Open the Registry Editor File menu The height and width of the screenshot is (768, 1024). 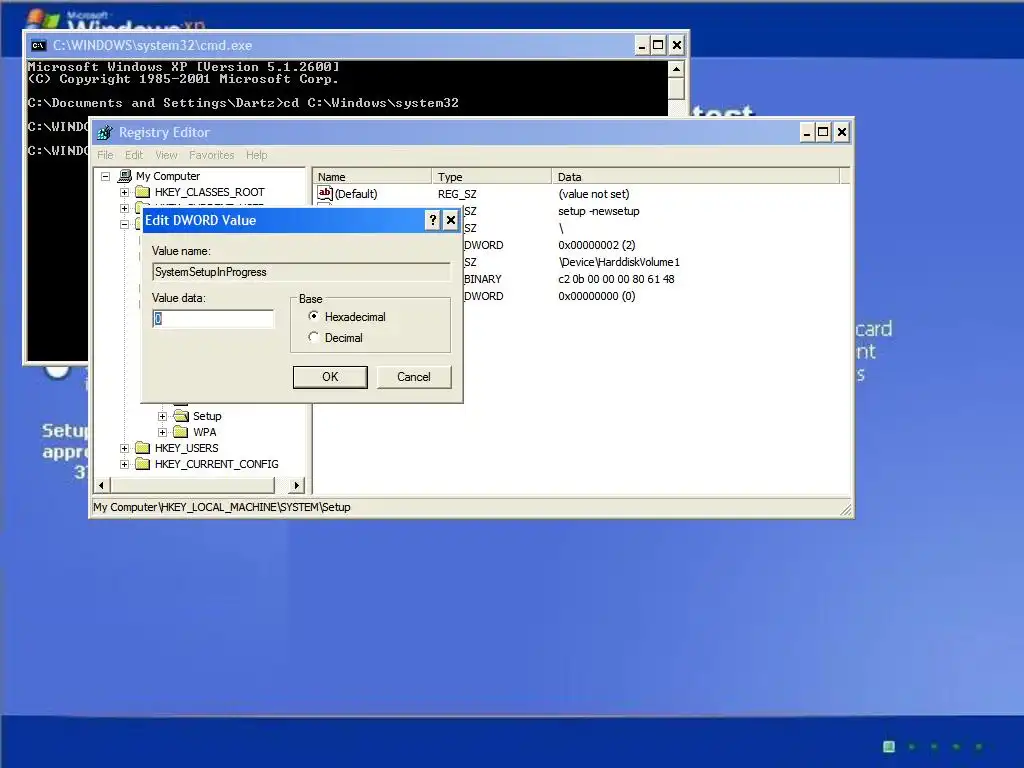pyautogui.click(x=105, y=155)
